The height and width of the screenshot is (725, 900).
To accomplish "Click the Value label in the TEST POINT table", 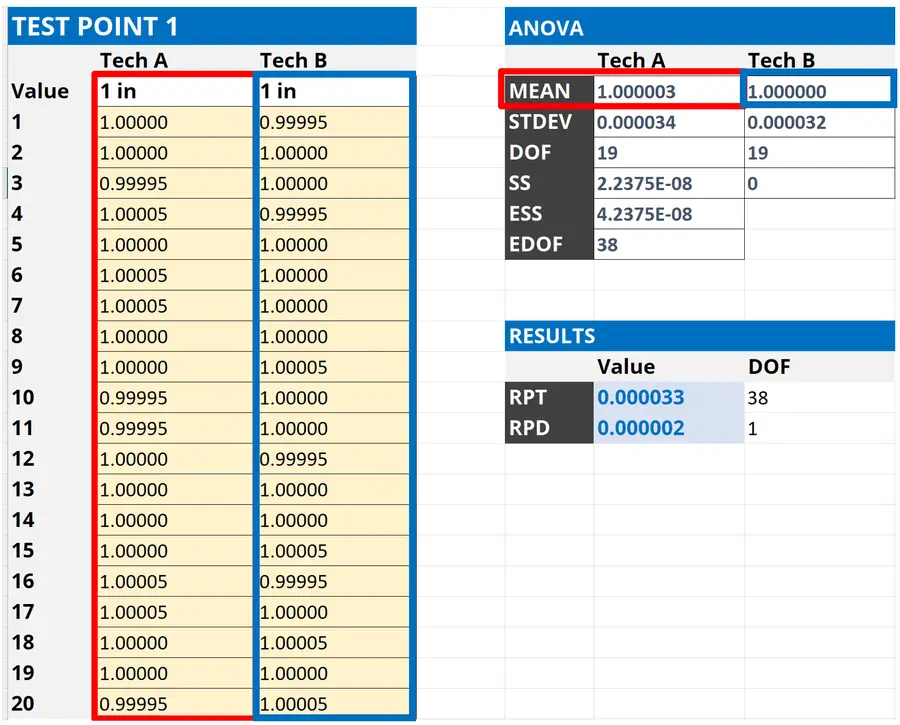I will (x=40, y=91).
